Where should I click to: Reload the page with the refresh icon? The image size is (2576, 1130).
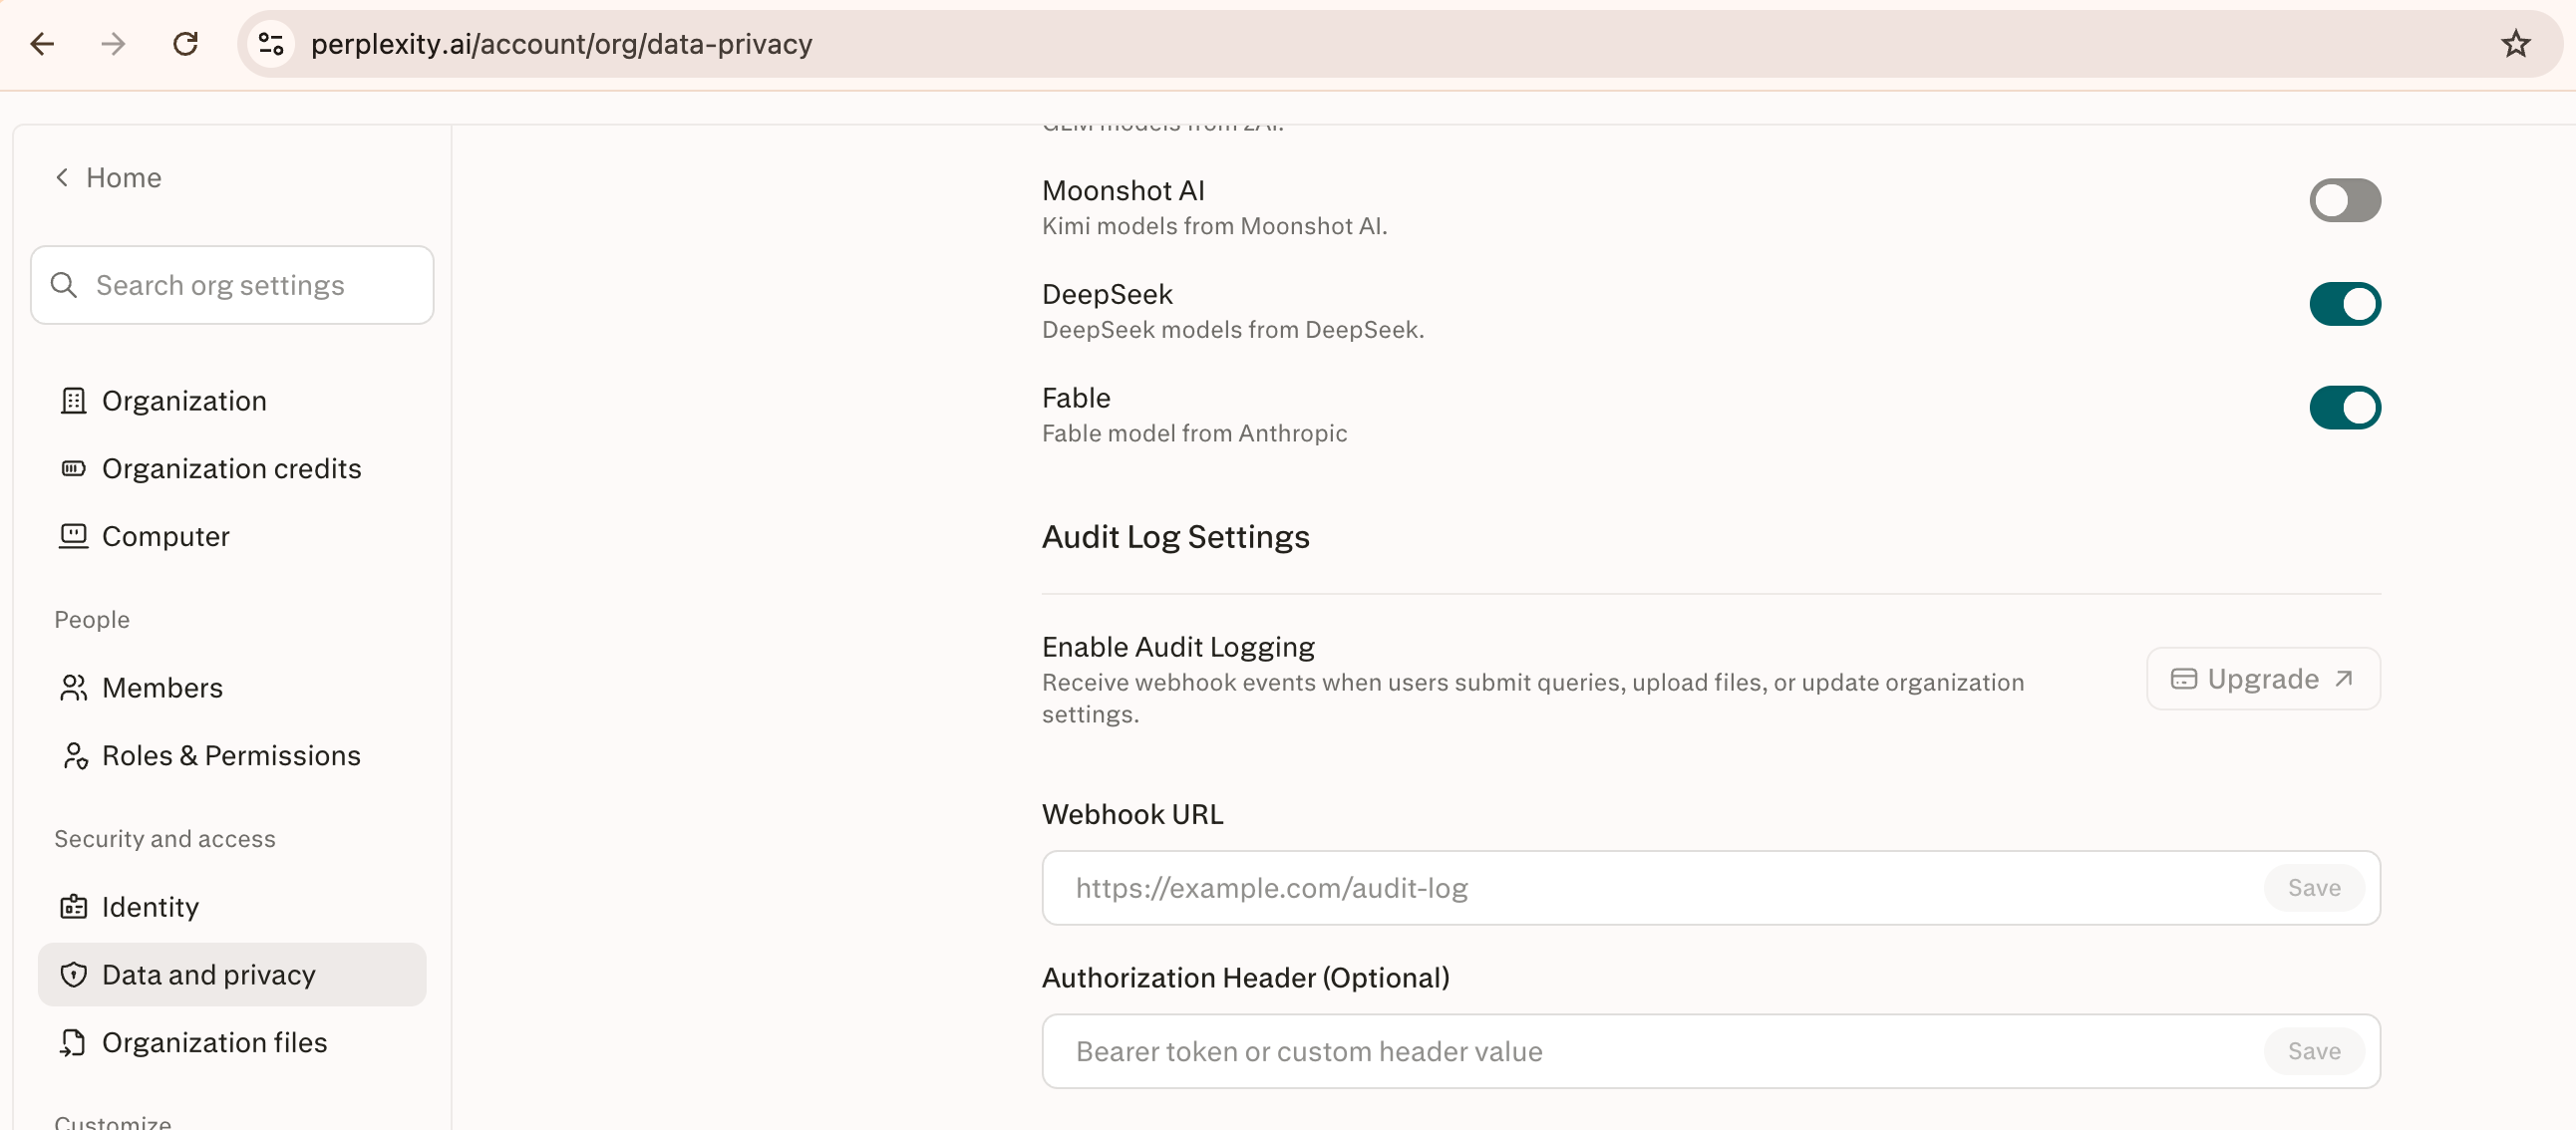pos(185,44)
